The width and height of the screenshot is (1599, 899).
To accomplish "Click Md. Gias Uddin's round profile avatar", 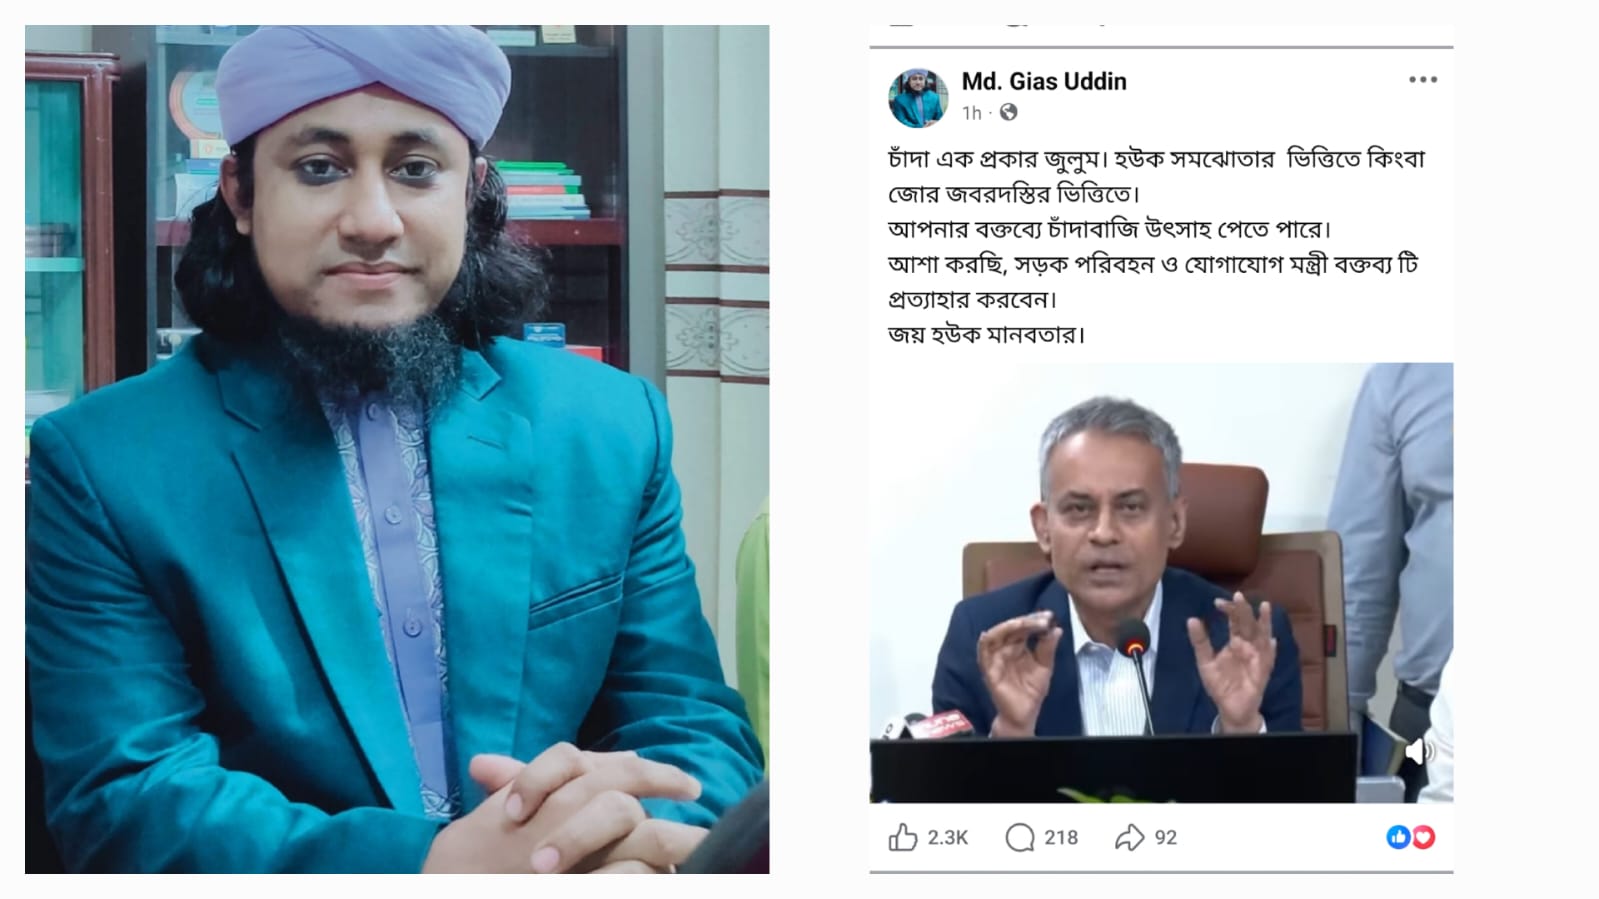I will tap(918, 98).
